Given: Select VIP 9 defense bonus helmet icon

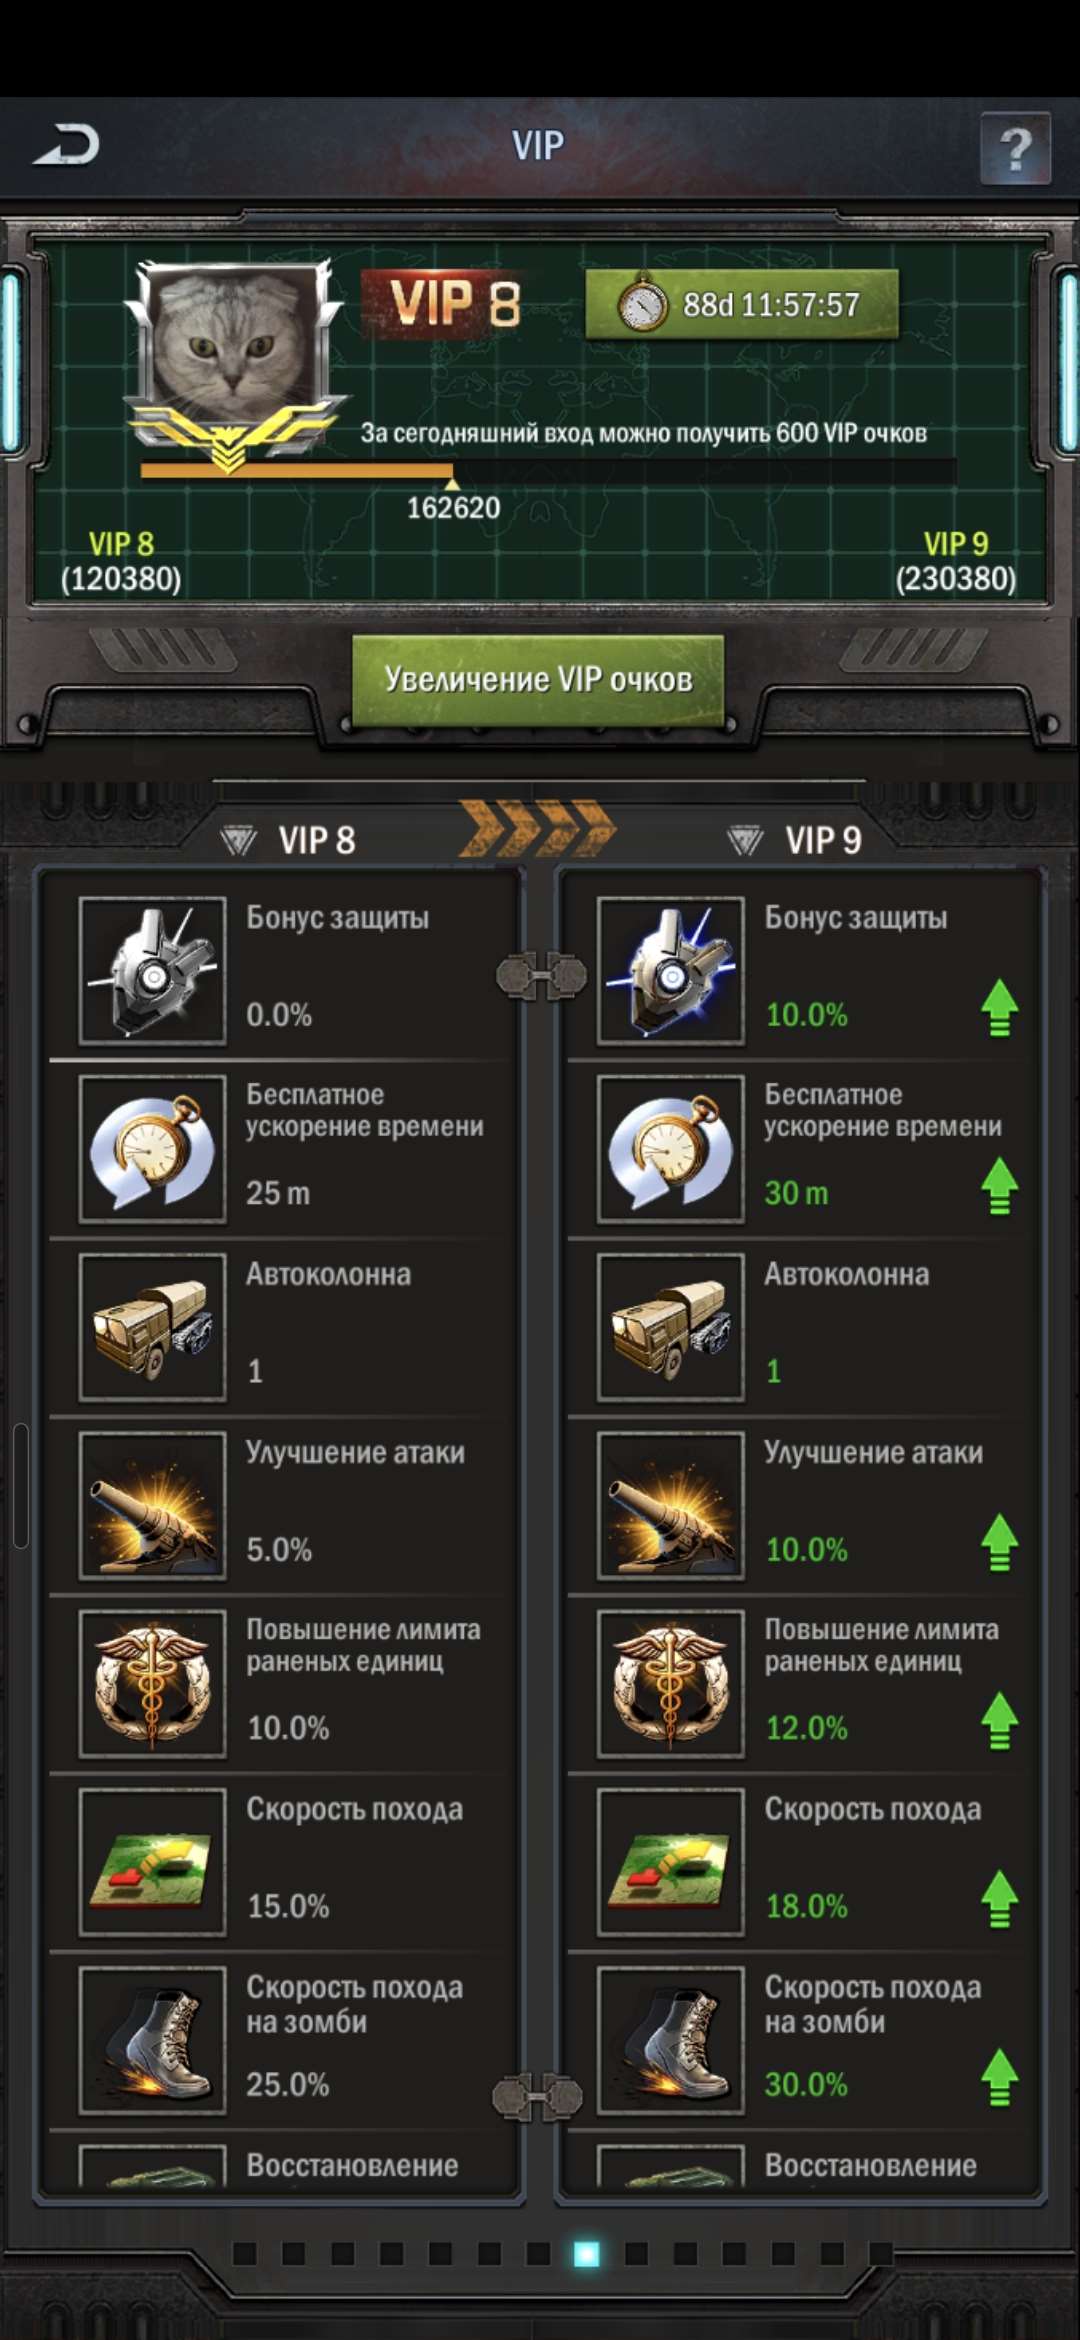Looking at the screenshot, I should click(x=671, y=971).
